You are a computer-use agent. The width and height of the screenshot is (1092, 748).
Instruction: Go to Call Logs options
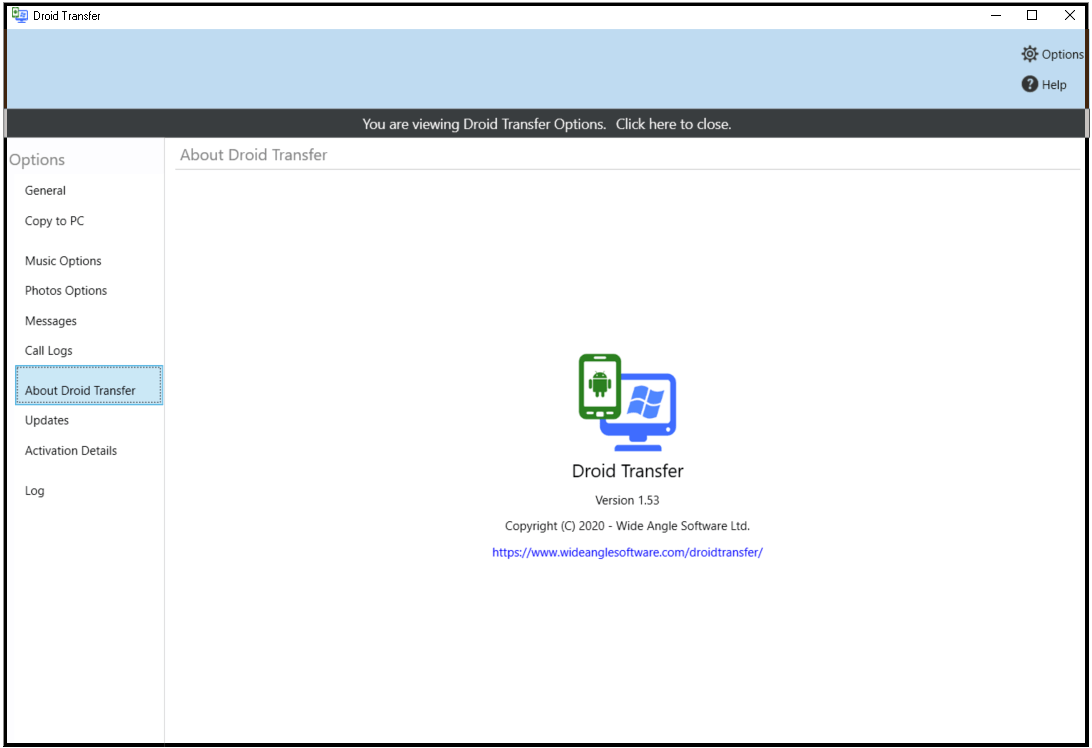coord(49,350)
